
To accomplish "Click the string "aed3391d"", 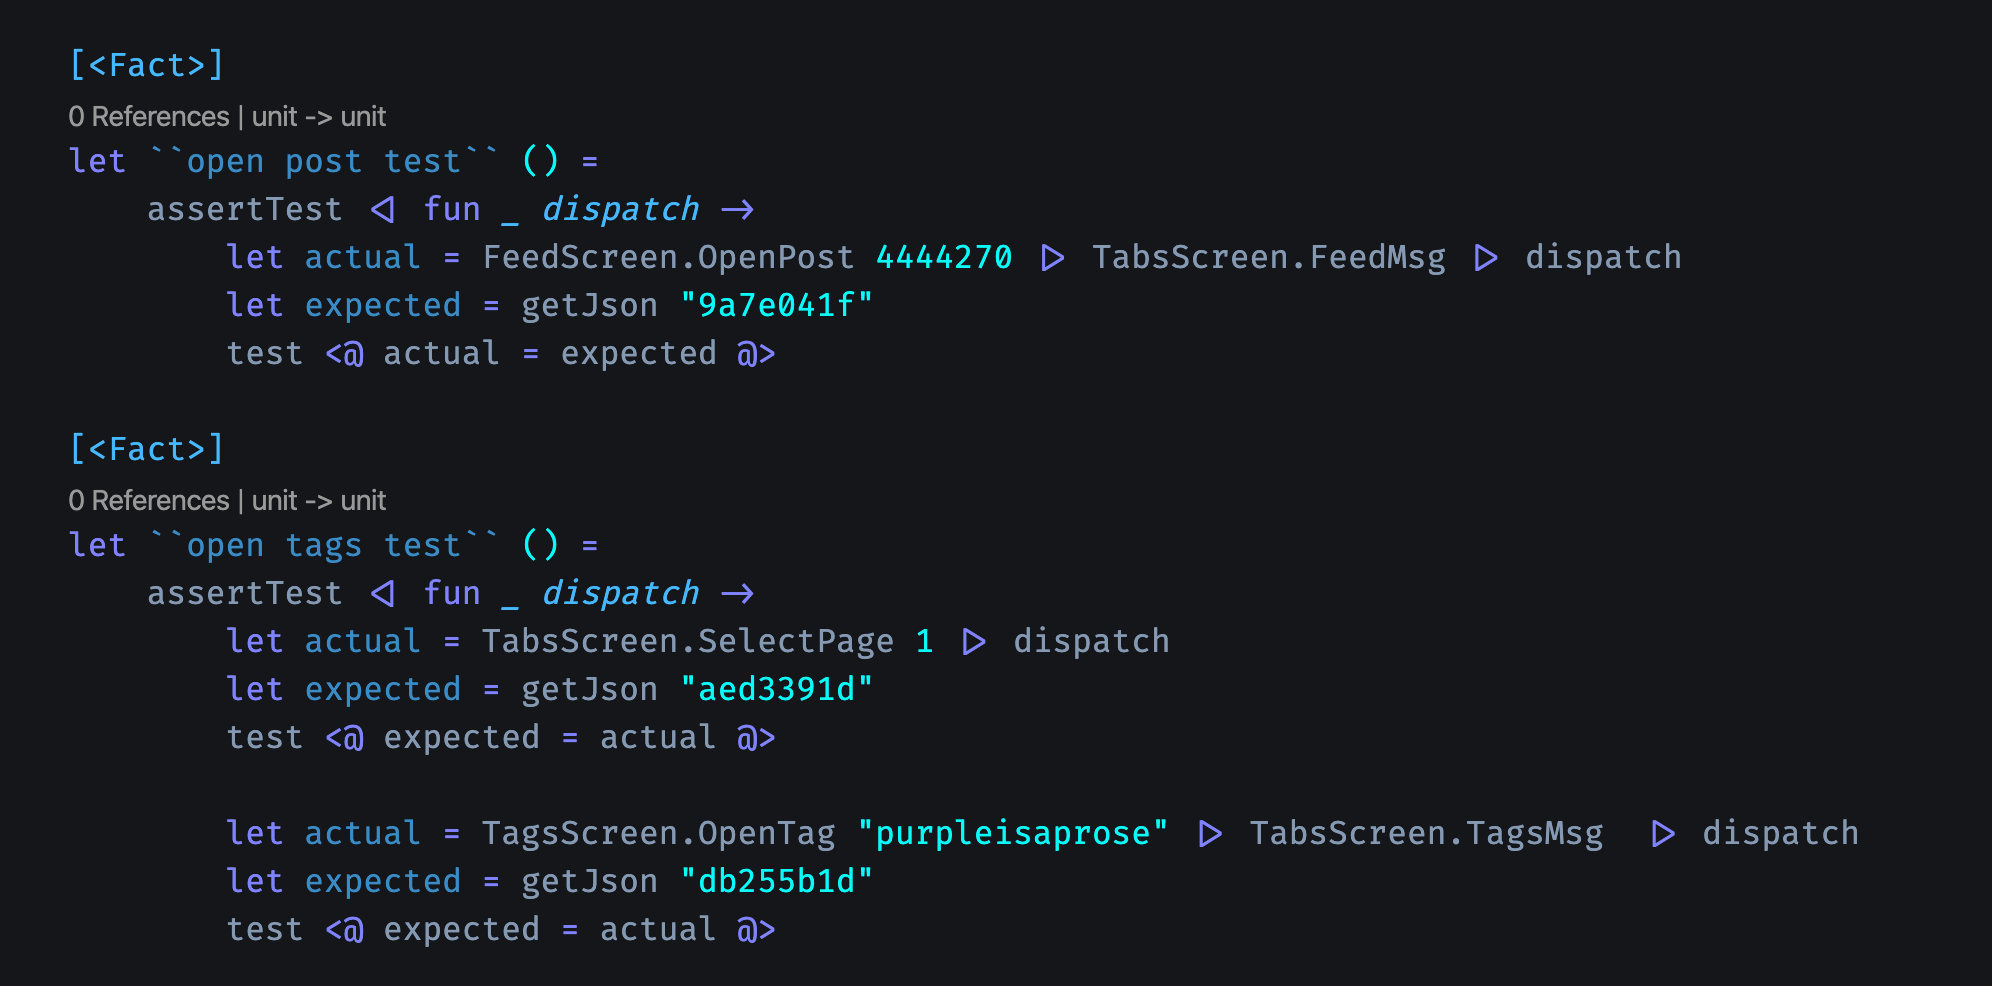I will click(776, 690).
